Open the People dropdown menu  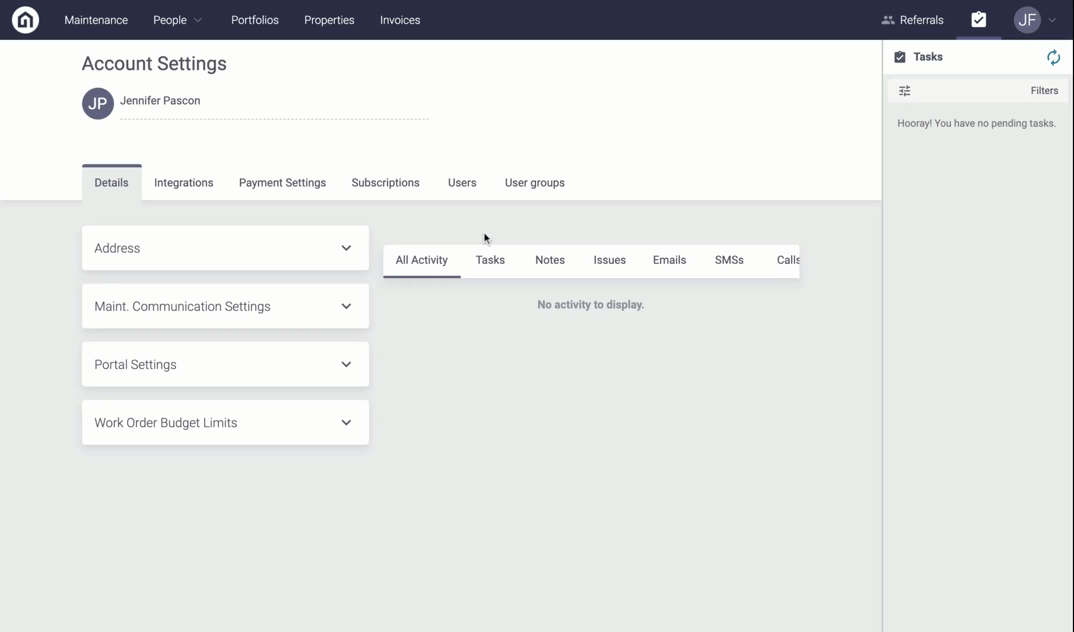(177, 20)
